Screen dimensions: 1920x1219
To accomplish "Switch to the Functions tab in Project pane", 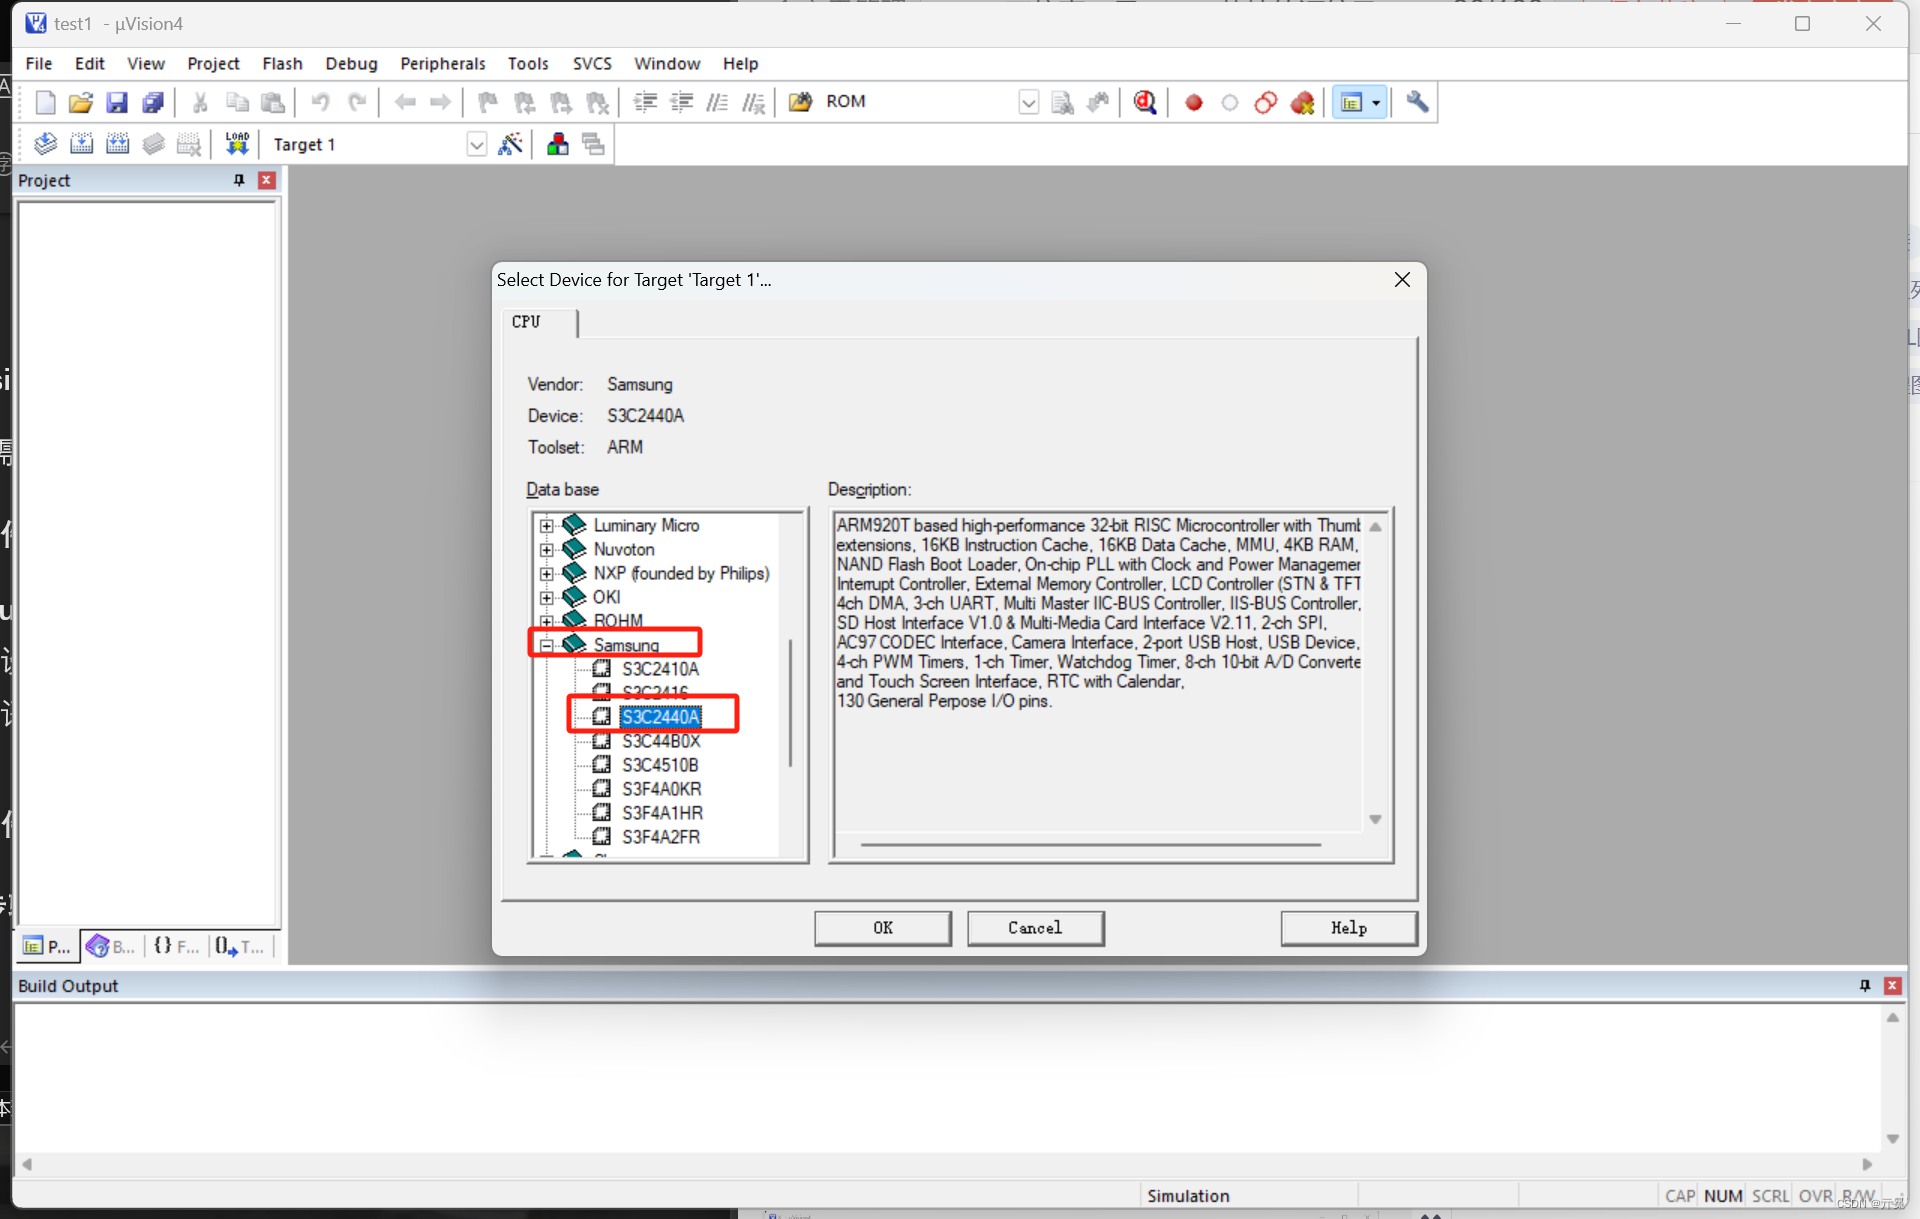I will (176, 946).
